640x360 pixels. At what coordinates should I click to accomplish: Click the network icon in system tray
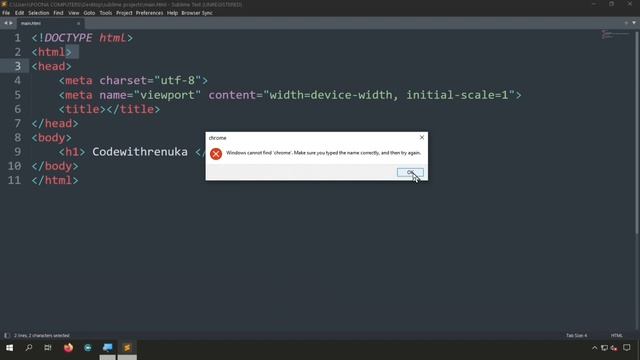point(604,348)
